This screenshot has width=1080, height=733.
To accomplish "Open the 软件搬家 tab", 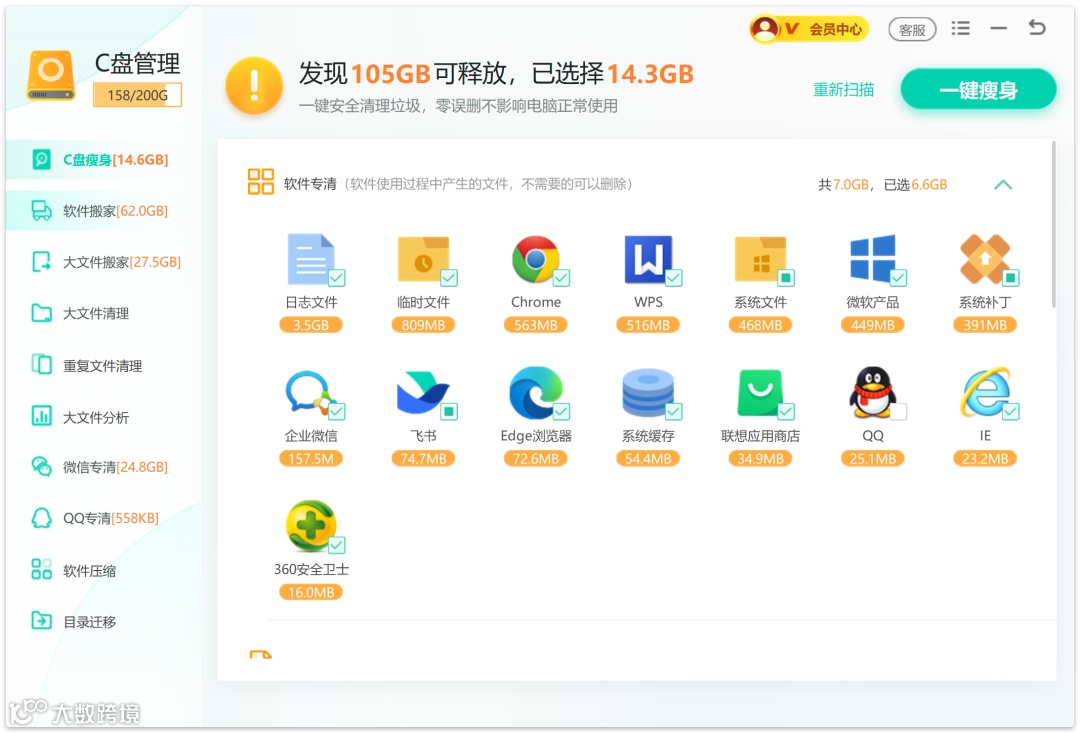I will point(103,211).
